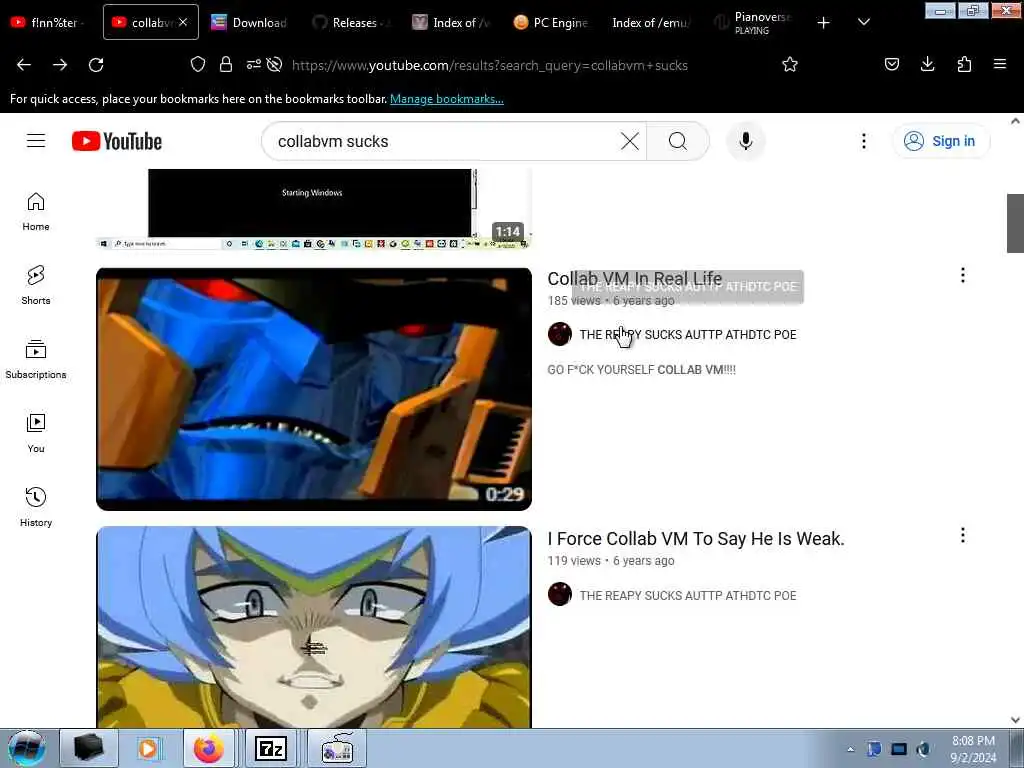Switch to the Download tab

tap(249, 22)
